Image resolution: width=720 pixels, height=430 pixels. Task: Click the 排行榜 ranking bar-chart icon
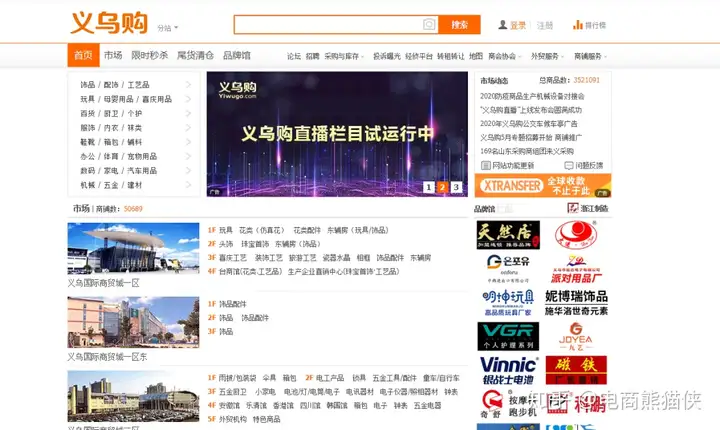coord(578,25)
